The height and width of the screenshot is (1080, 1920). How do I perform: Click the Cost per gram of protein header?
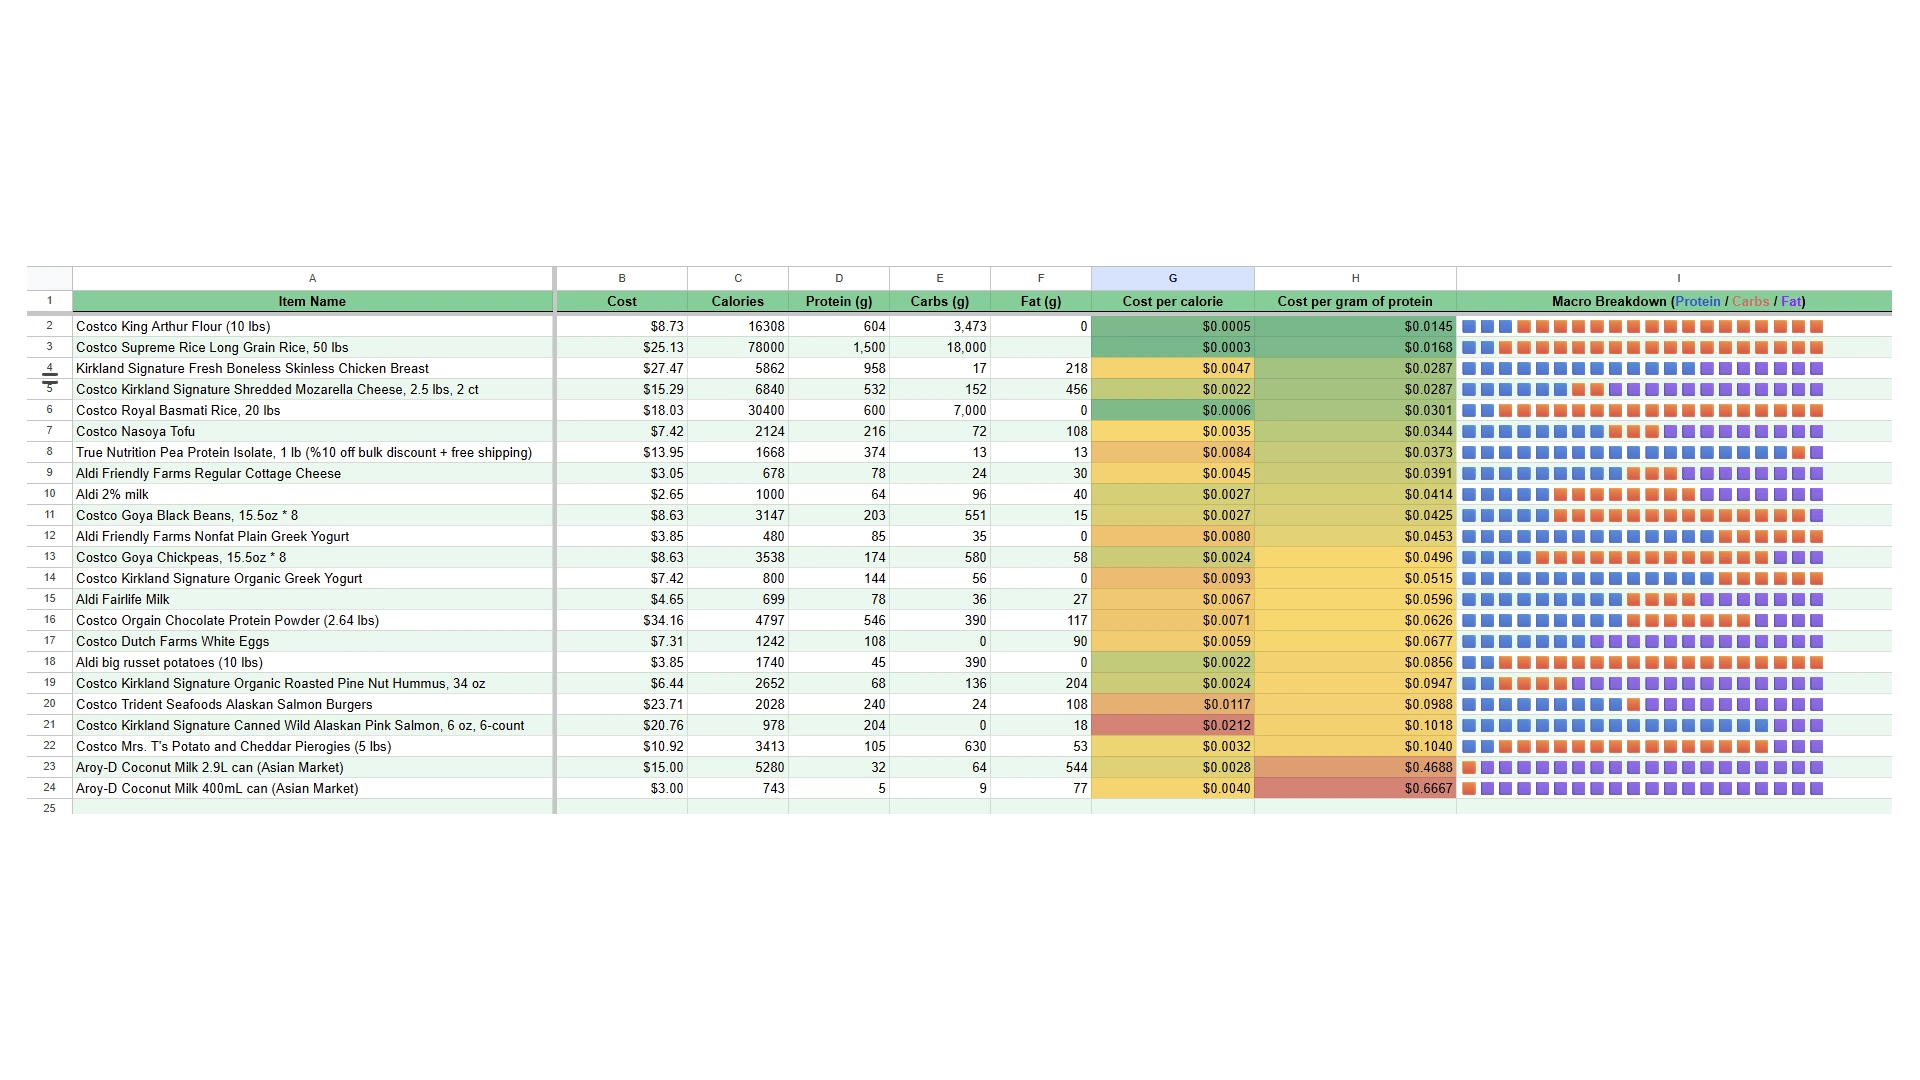tap(1355, 301)
